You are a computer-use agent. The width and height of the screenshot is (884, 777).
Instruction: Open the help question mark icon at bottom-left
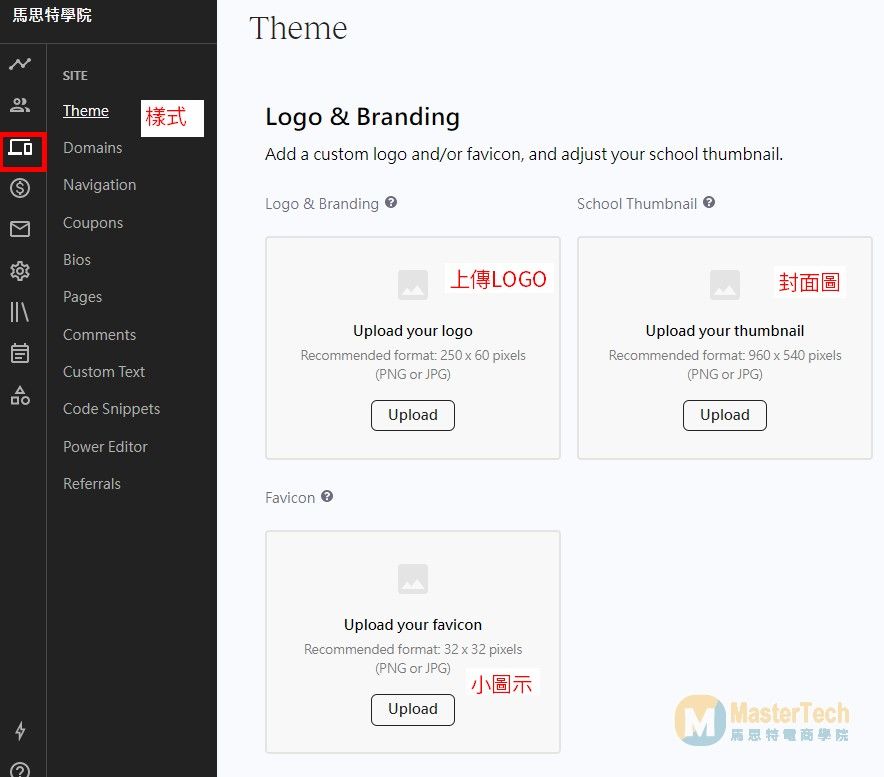20,770
